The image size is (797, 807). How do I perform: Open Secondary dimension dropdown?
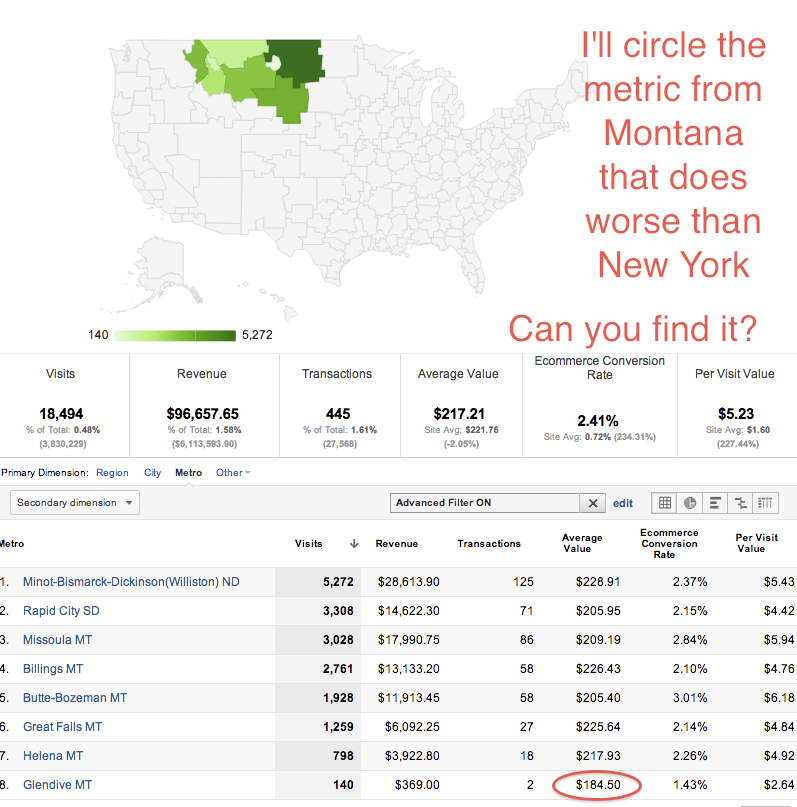pos(75,503)
